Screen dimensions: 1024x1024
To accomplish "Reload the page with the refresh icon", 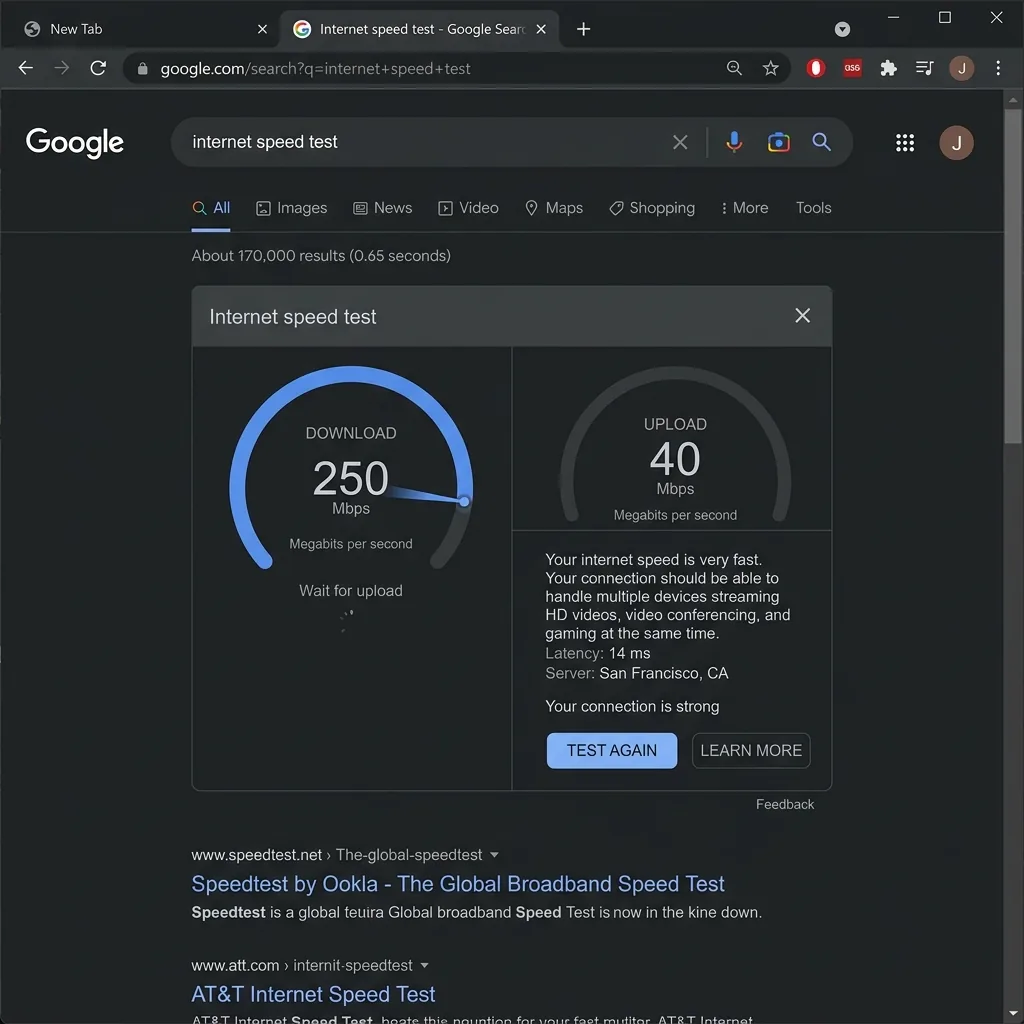I will [98, 68].
